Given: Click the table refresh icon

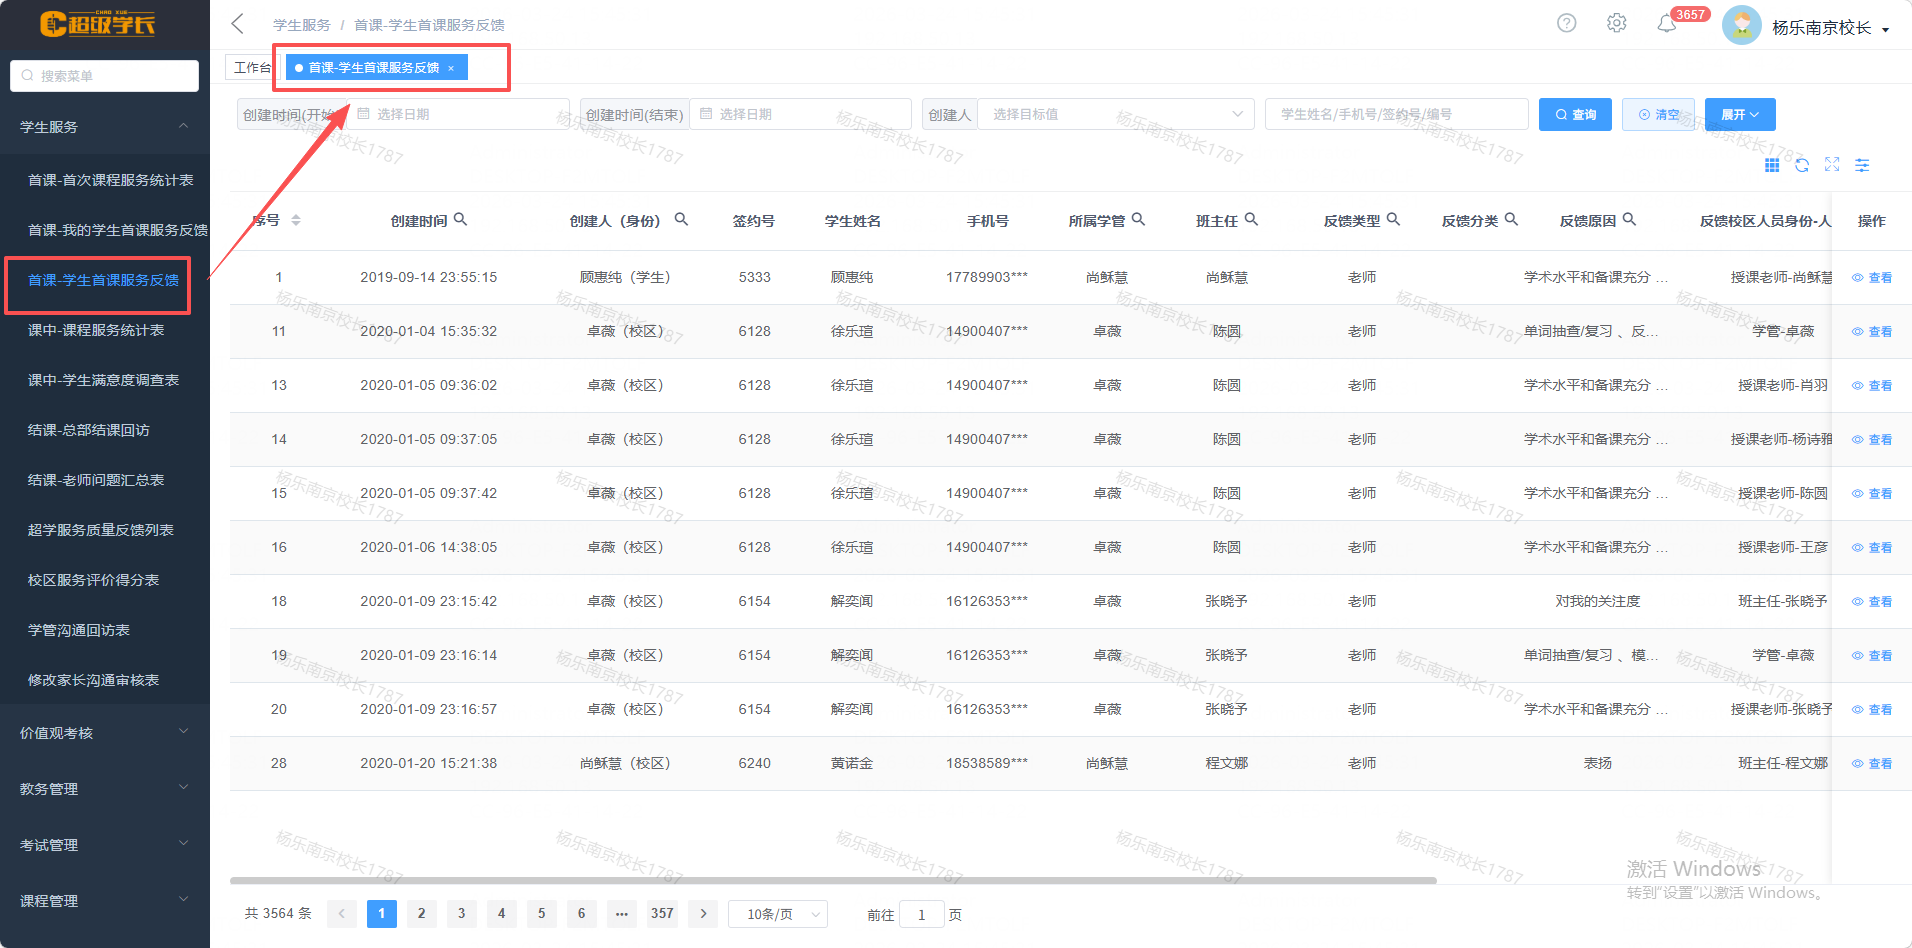Looking at the screenshot, I should coord(1802,165).
